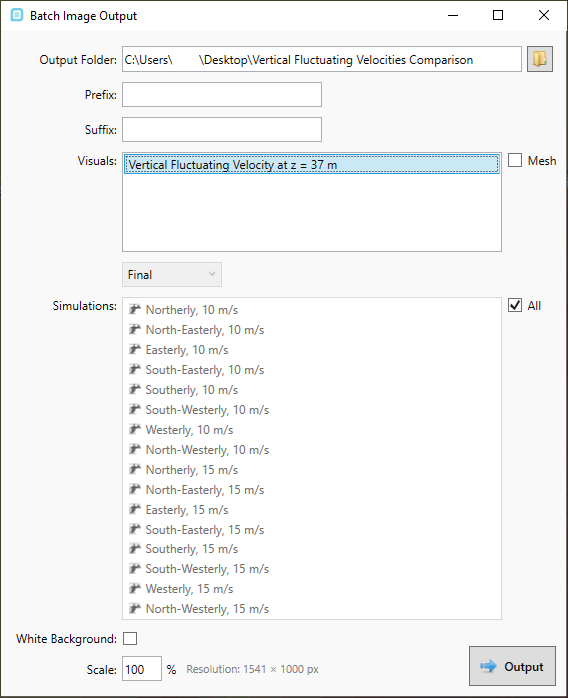
Task: Click the Output Folder path field
Action: [322, 59]
